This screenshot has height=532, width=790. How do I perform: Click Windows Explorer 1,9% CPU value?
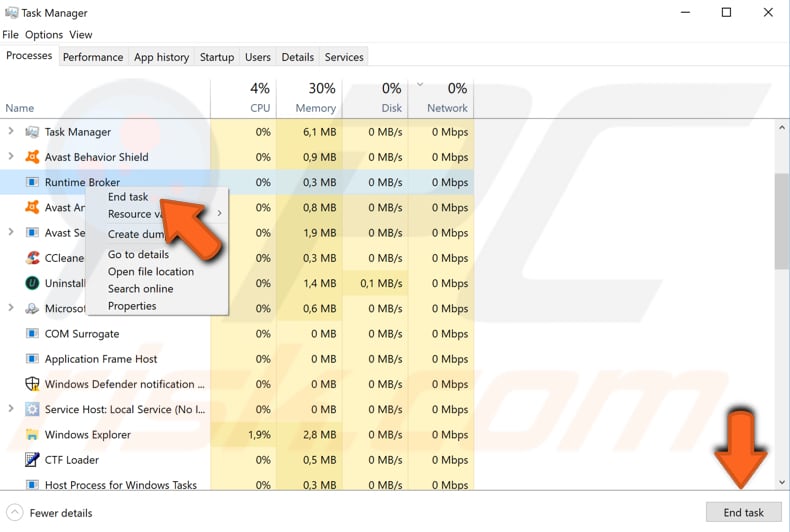(259, 434)
